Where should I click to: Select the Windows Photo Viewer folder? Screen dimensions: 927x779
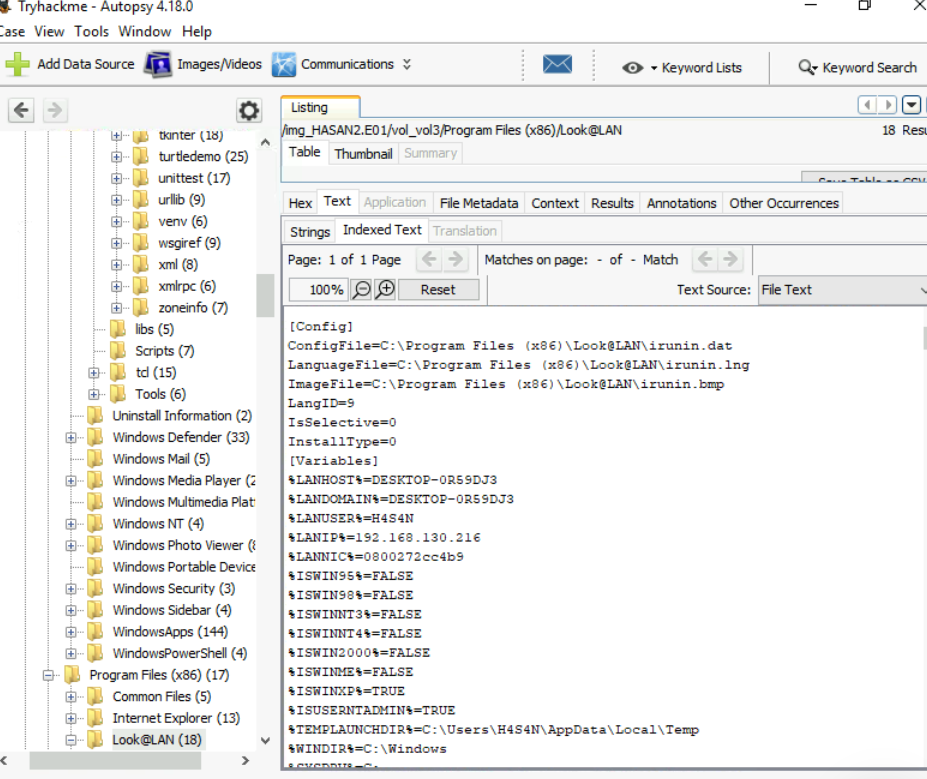(x=184, y=546)
